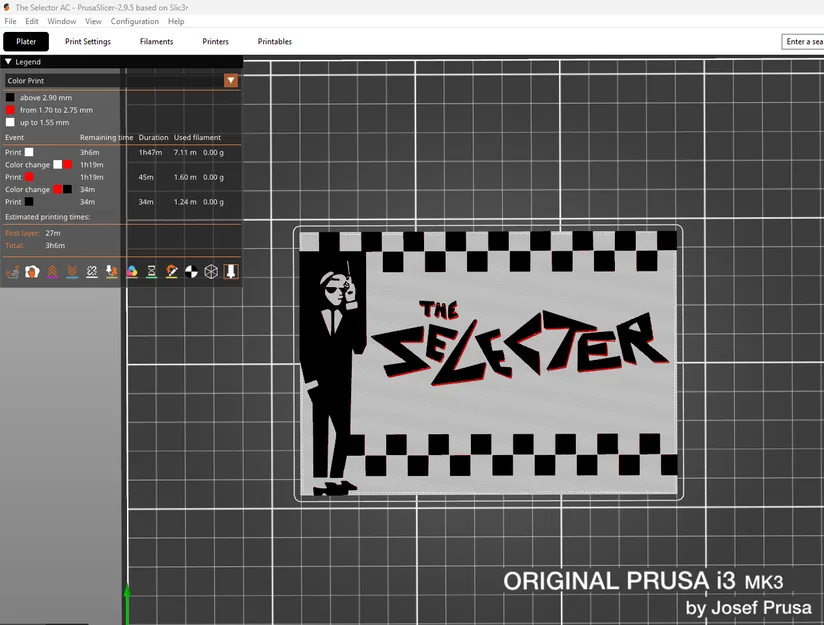824x625 pixels.
Task: Click the 'Remaining time' column header
Action: pyautogui.click(x=107, y=138)
